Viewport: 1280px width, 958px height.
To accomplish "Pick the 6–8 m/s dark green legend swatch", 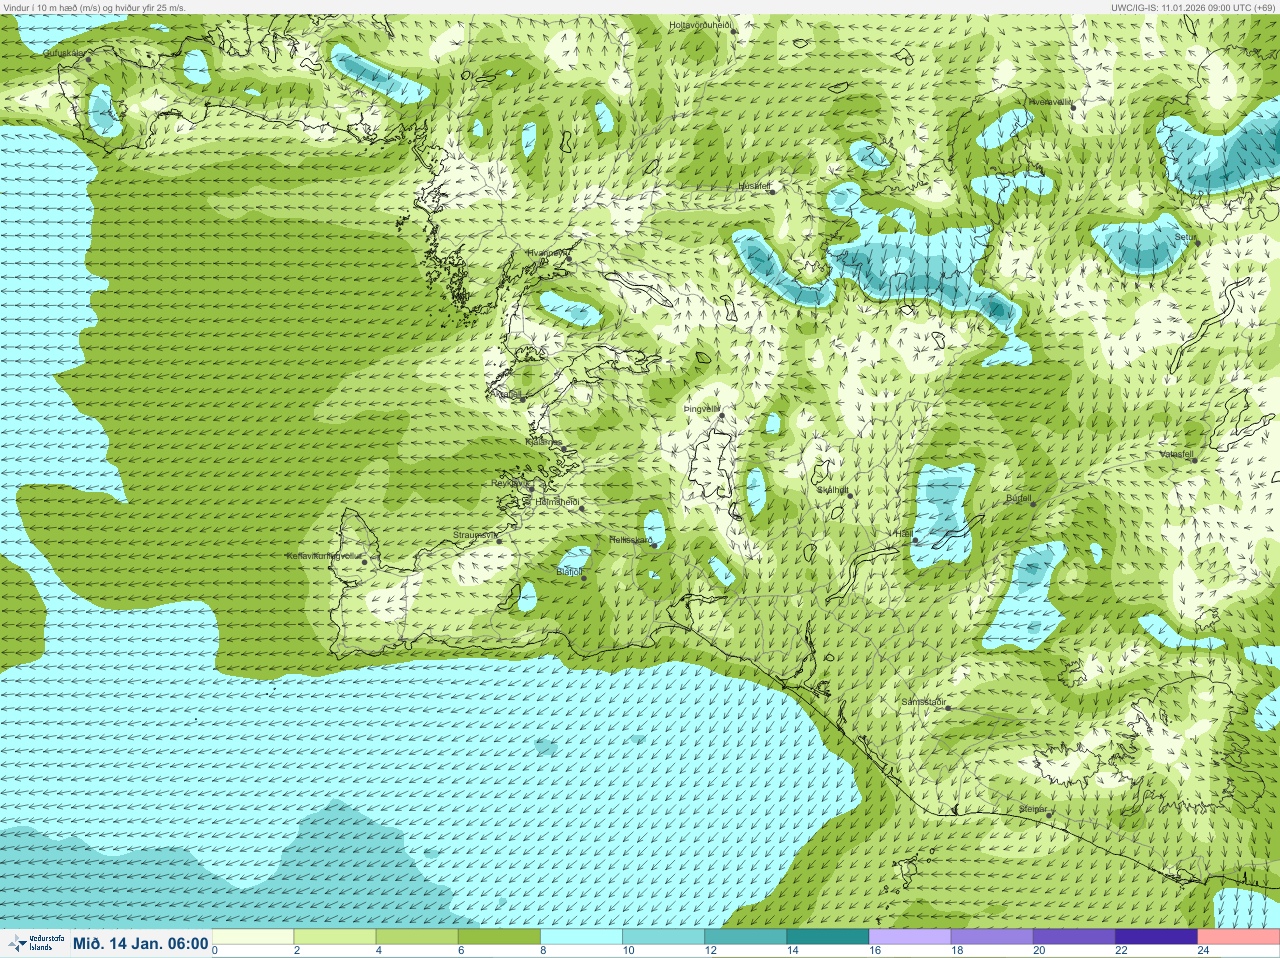I will [x=499, y=937].
